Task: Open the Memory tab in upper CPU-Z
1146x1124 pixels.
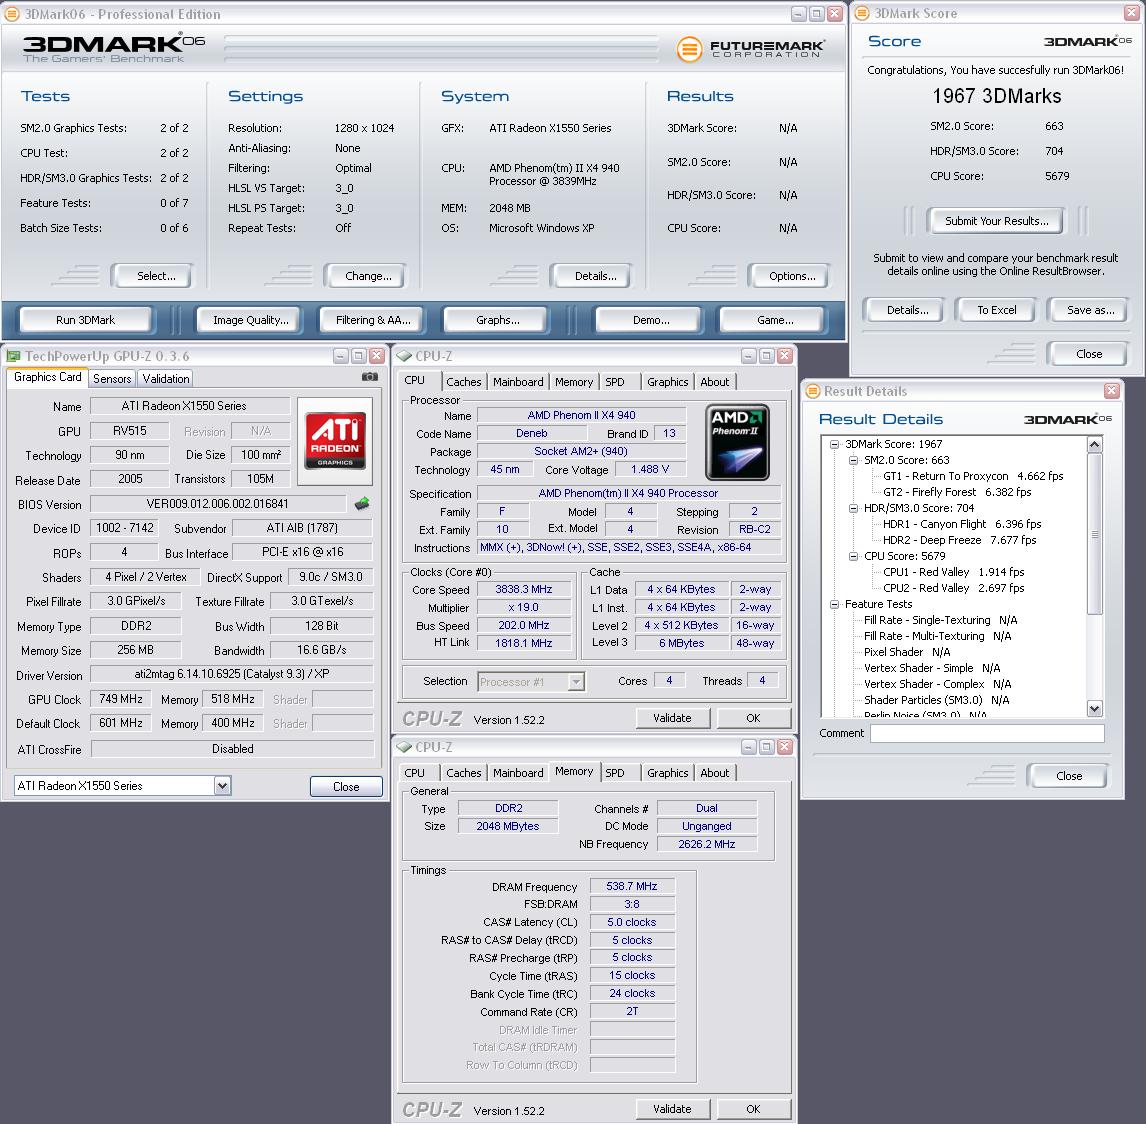Action: (574, 382)
